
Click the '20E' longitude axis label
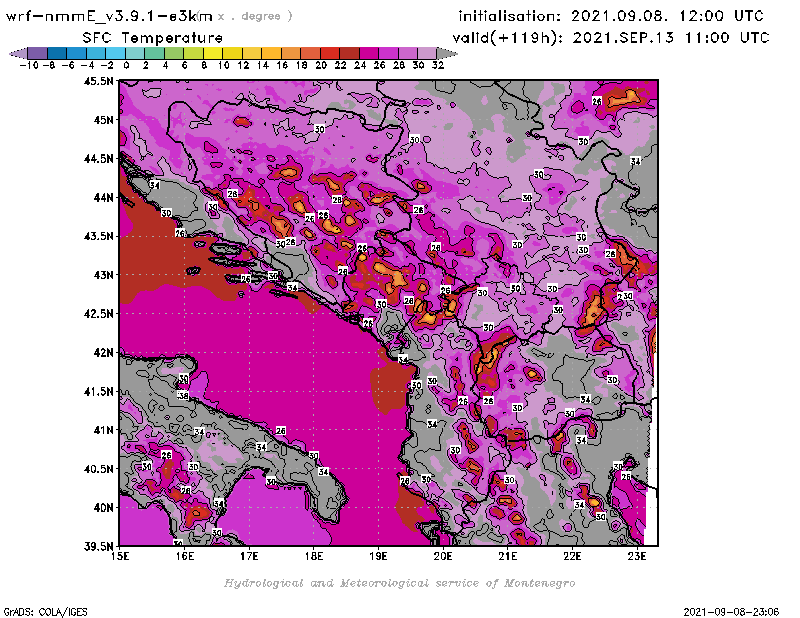coord(443,556)
